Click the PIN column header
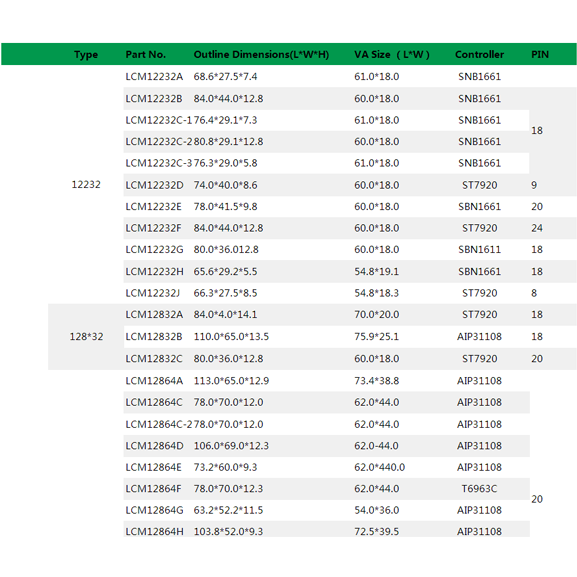This screenshot has height=577, width=577. coord(540,54)
